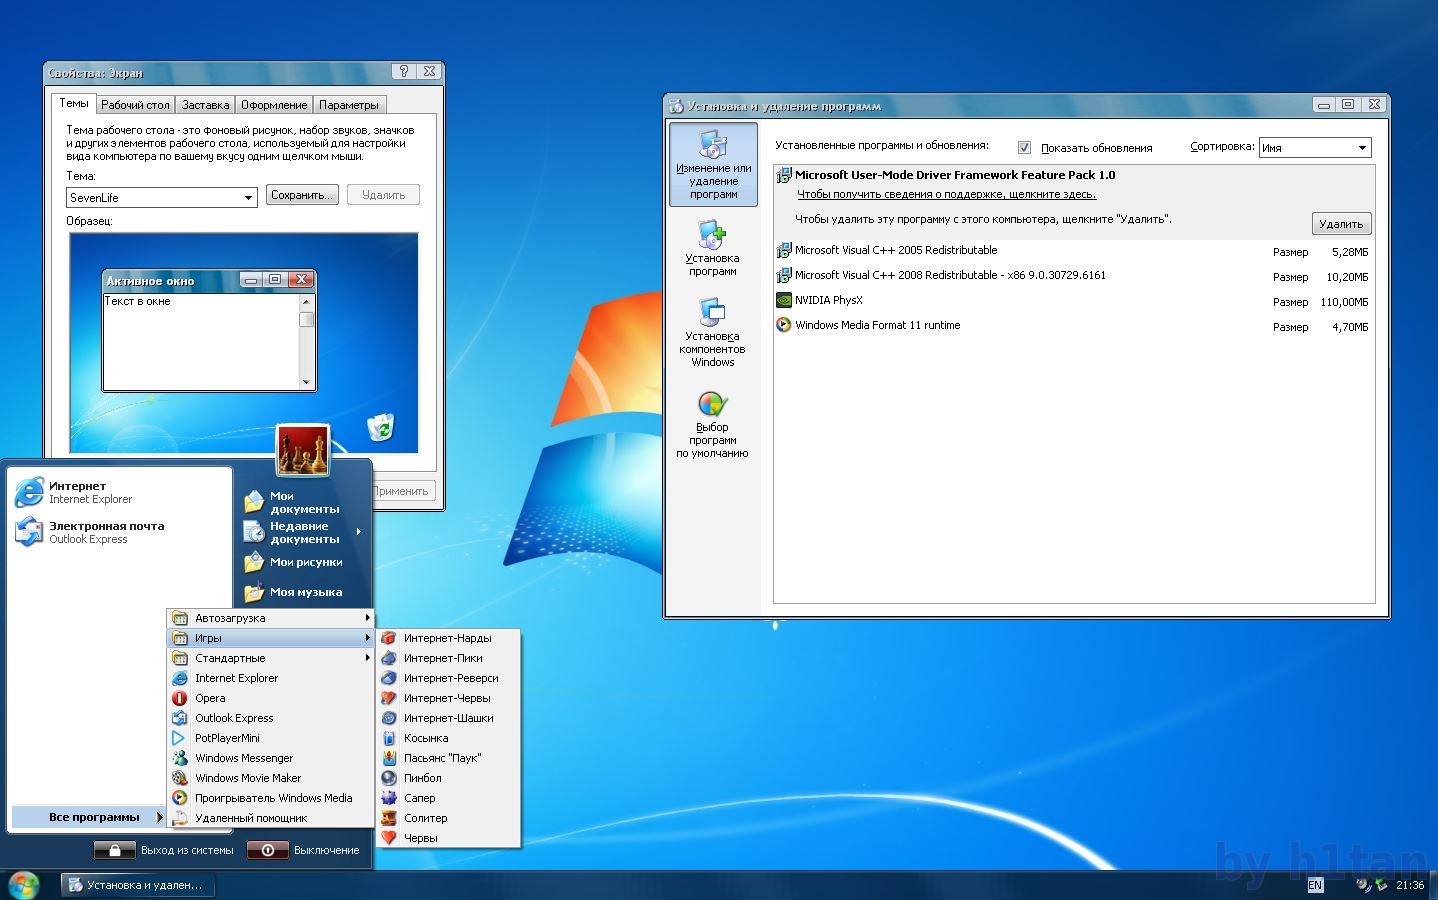Viewport: 1438px width, 900px height.
Task: Launch Интернет-Шашки game
Action: (x=448, y=718)
